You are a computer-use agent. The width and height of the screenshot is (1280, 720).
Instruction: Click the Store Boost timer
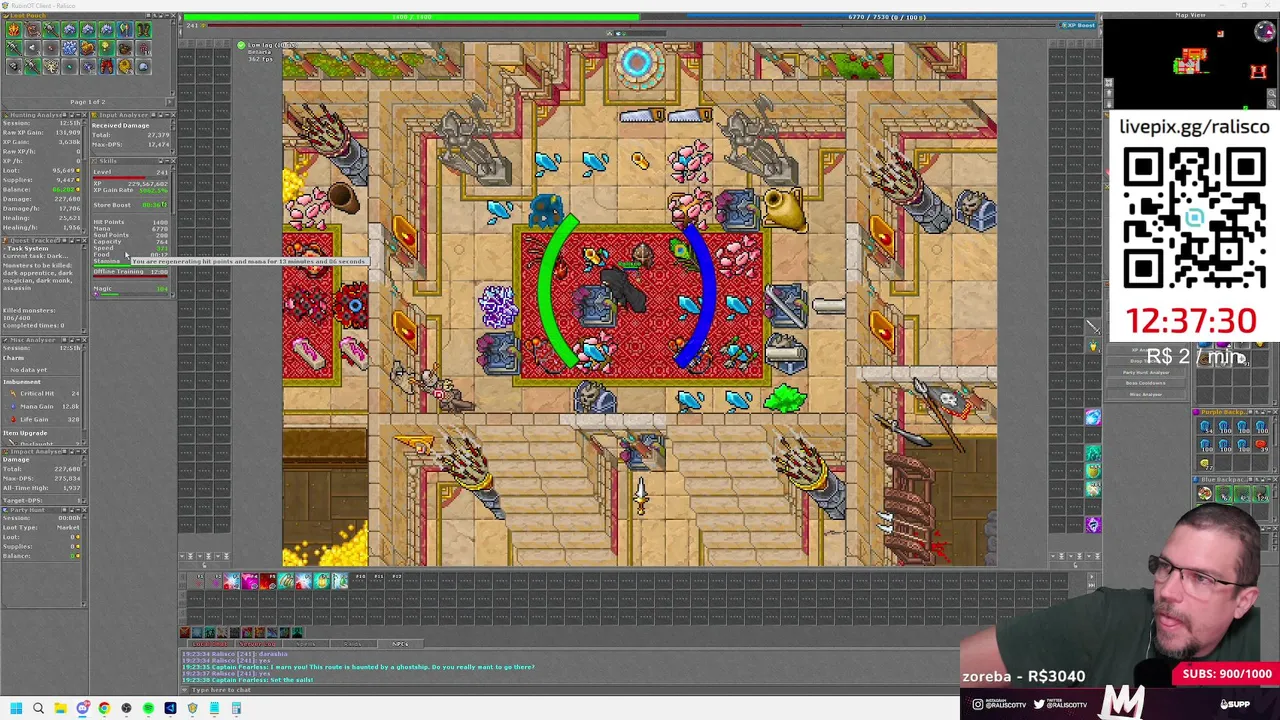coord(154,205)
